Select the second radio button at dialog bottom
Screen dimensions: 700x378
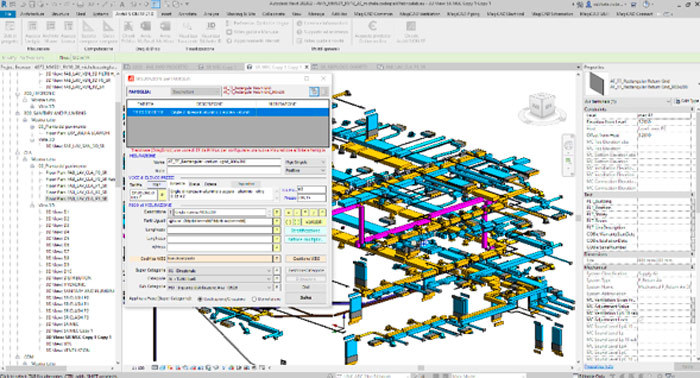tap(254, 299)
